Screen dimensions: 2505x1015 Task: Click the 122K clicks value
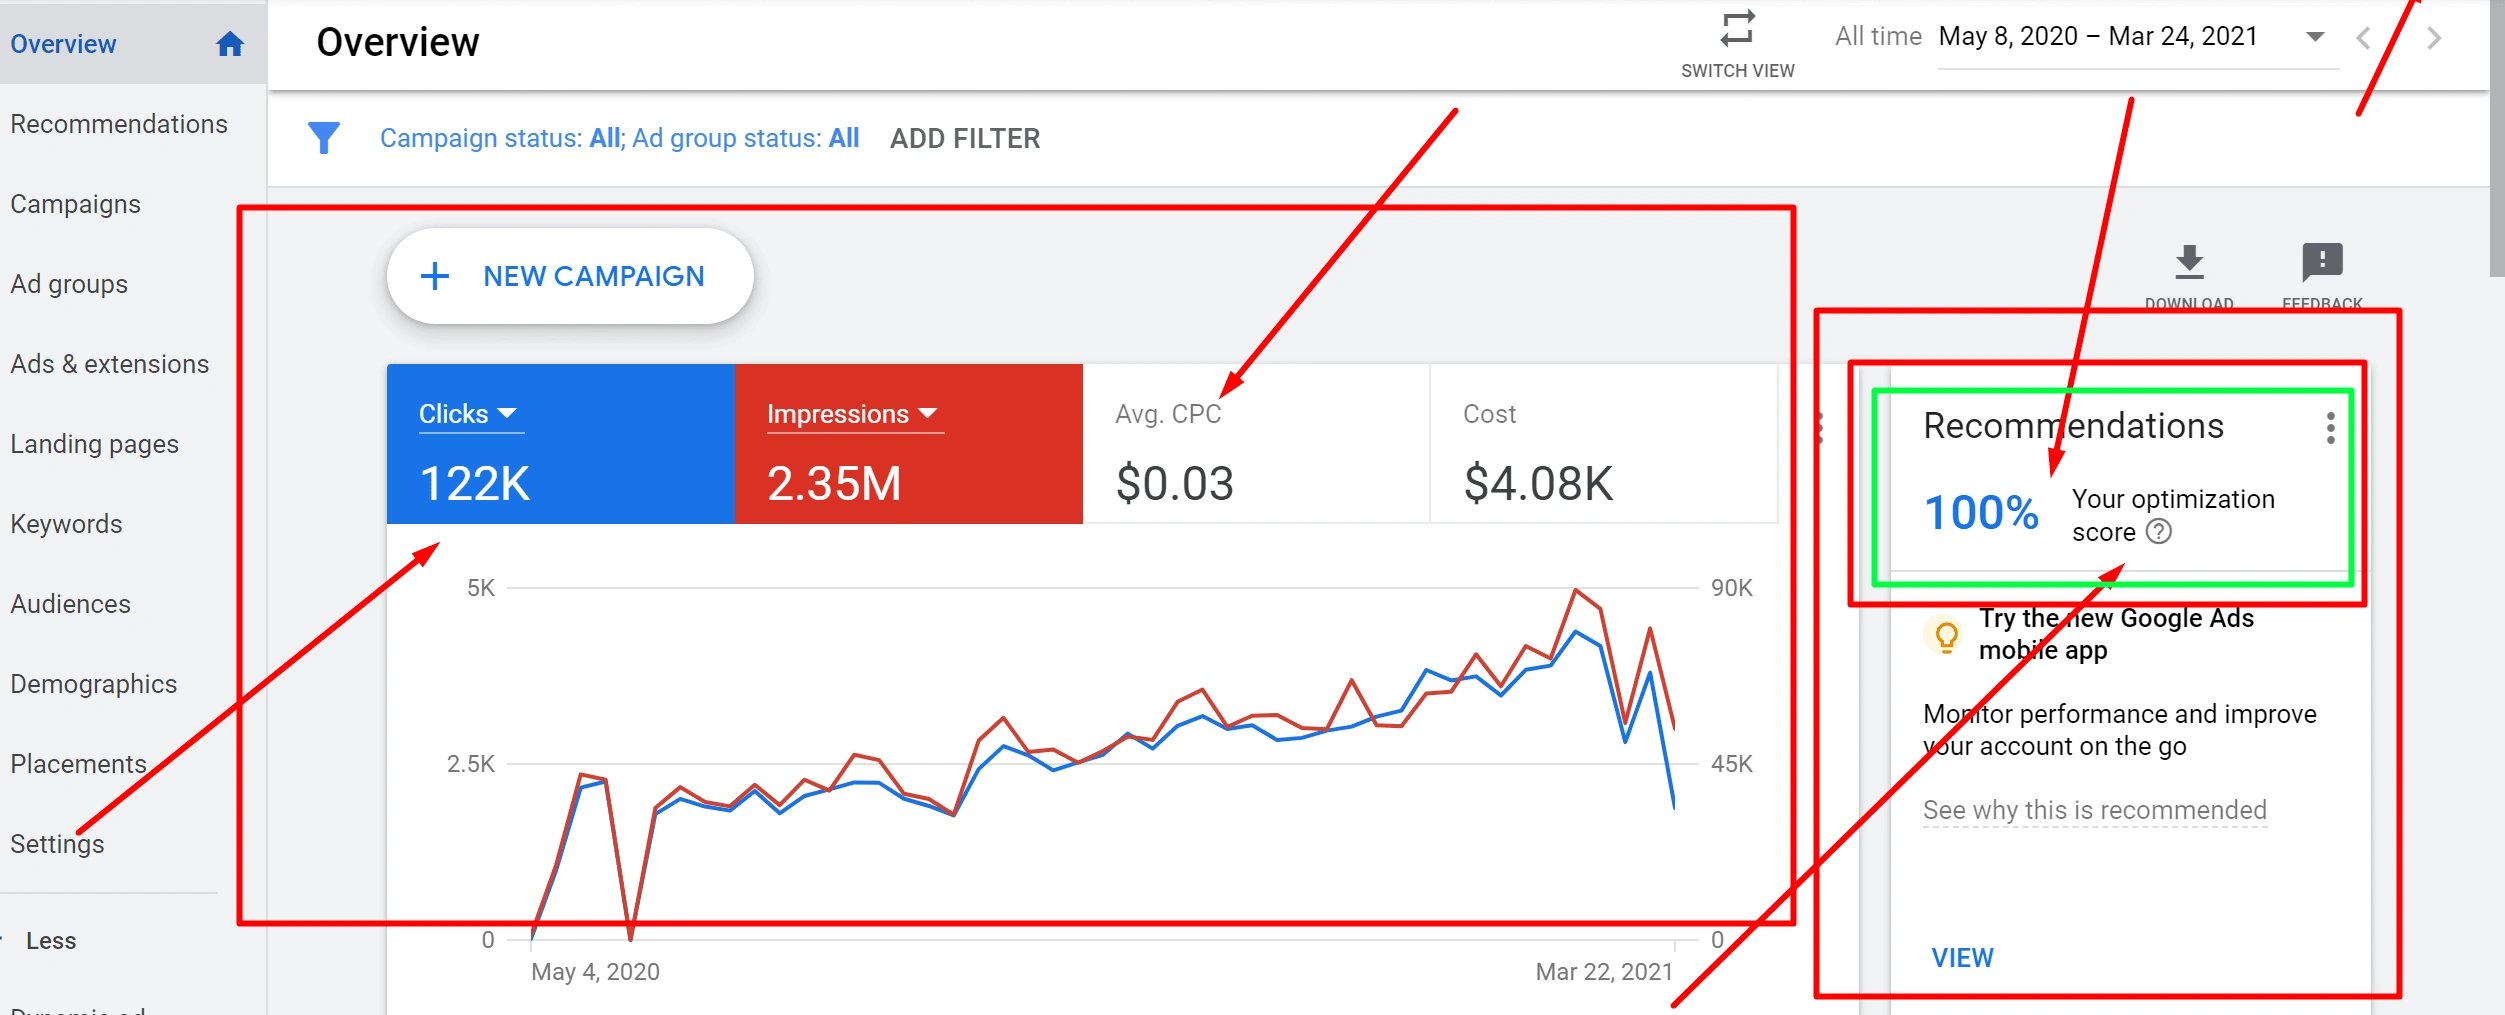(x=475, y=484)
